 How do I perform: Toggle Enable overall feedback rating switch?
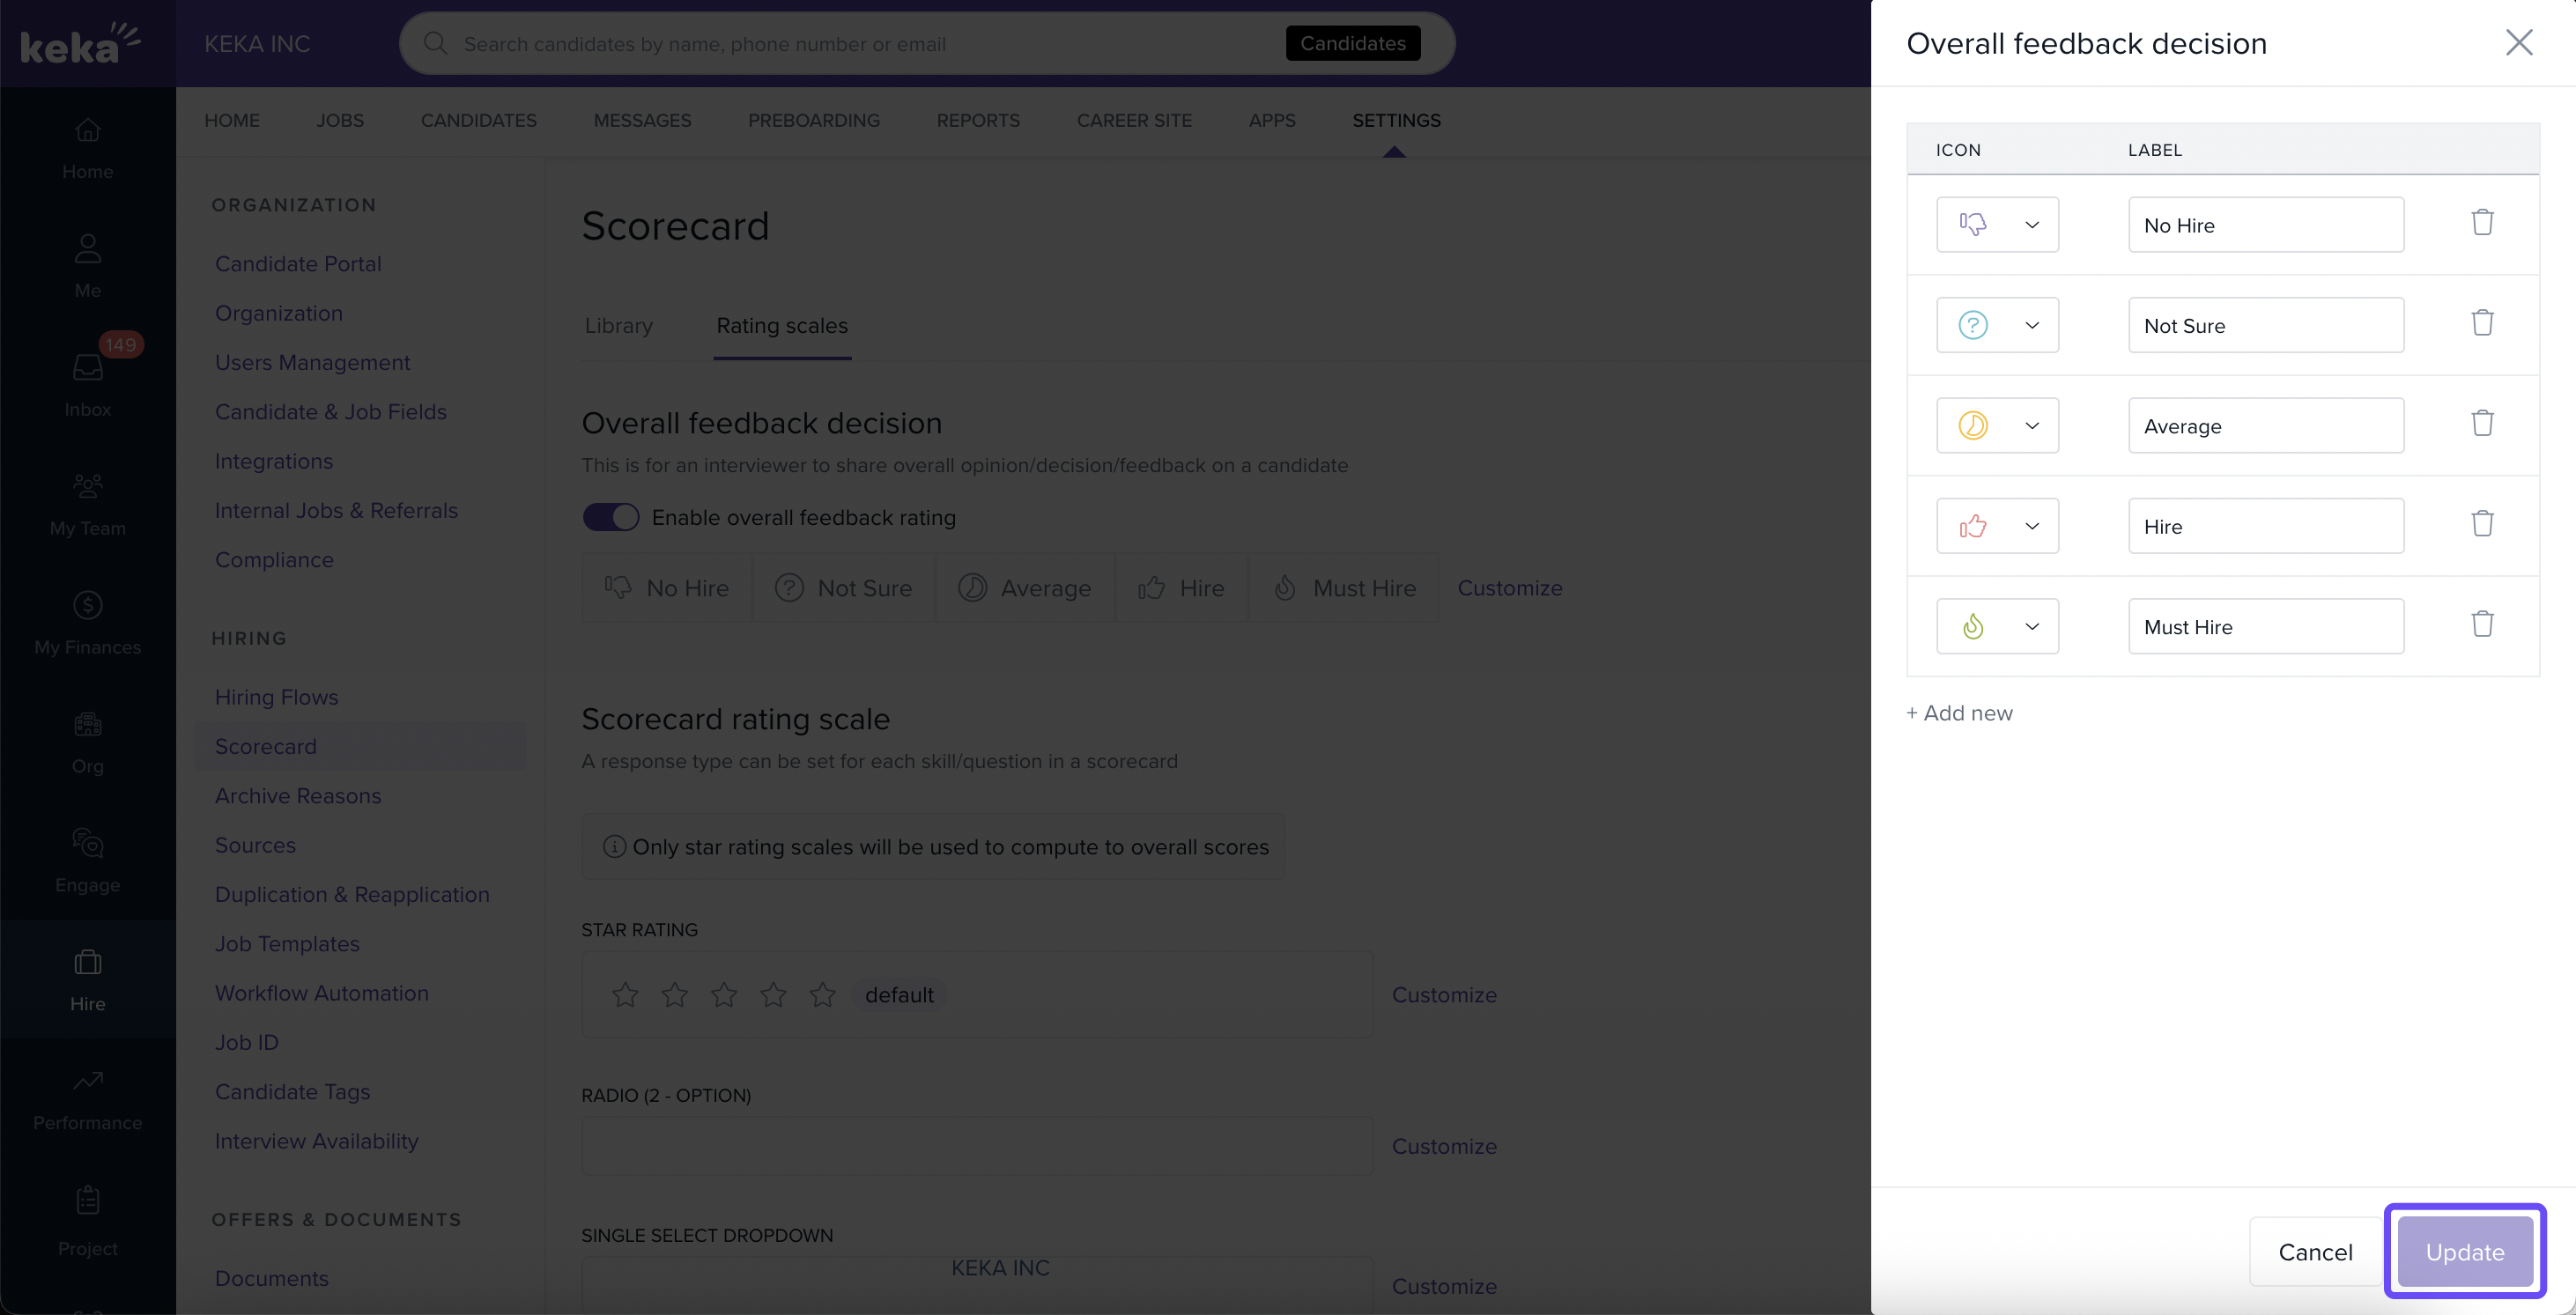(x=611, y=517)
